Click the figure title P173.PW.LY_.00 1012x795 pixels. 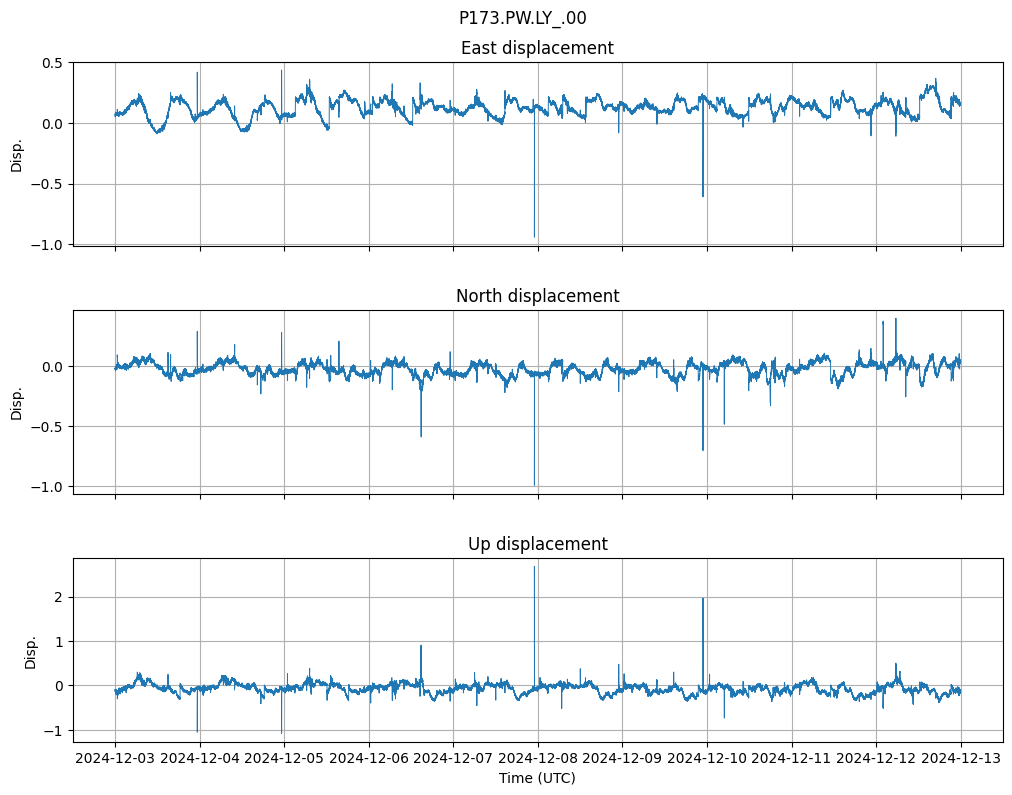[x=522, y=18]
